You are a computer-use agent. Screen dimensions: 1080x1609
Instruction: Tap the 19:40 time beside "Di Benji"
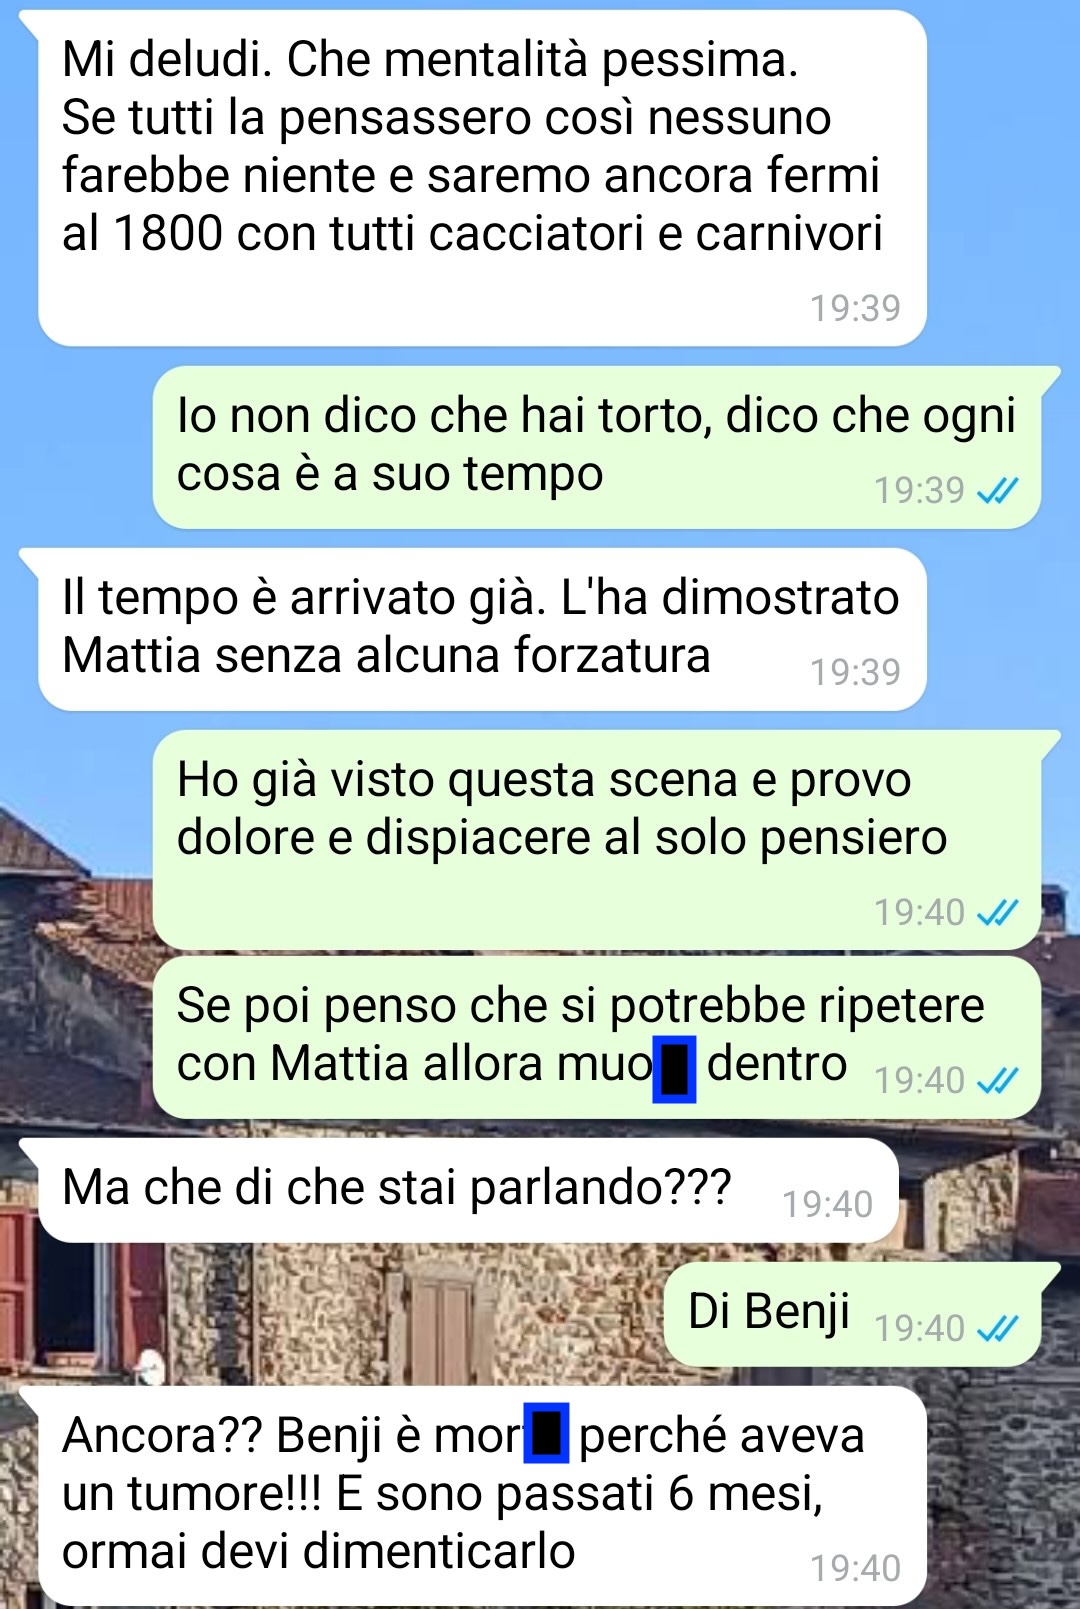coord(919,1328)
